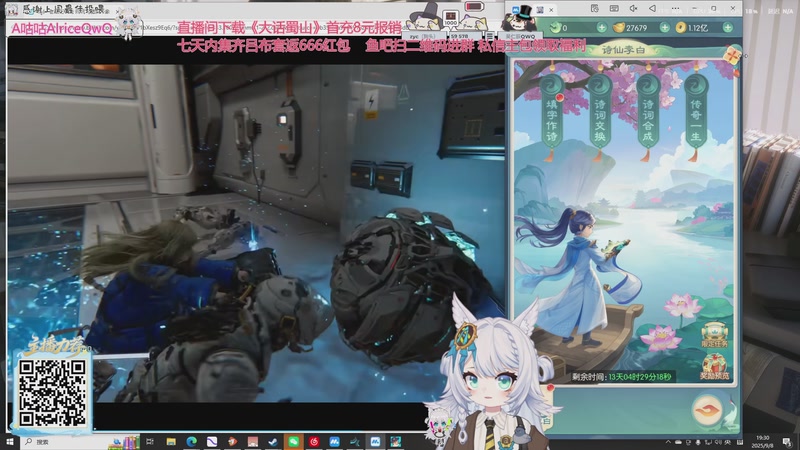
Task: Open emulator screenshot record icon in title bar
Action: [594, 9]
